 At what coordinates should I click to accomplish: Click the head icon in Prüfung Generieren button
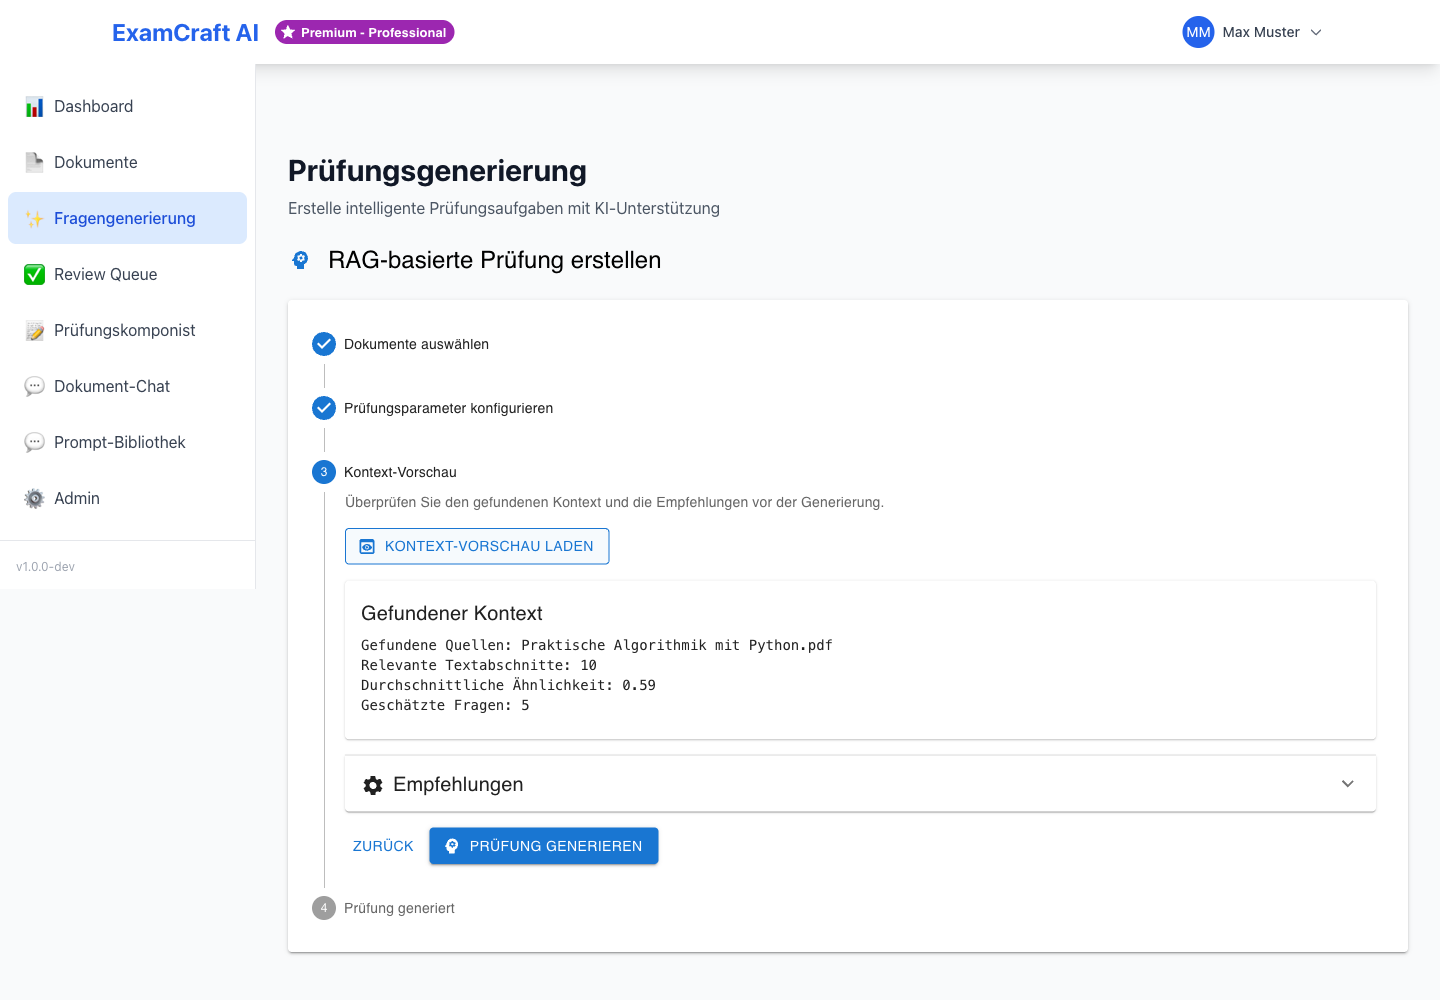click(452, 846)
